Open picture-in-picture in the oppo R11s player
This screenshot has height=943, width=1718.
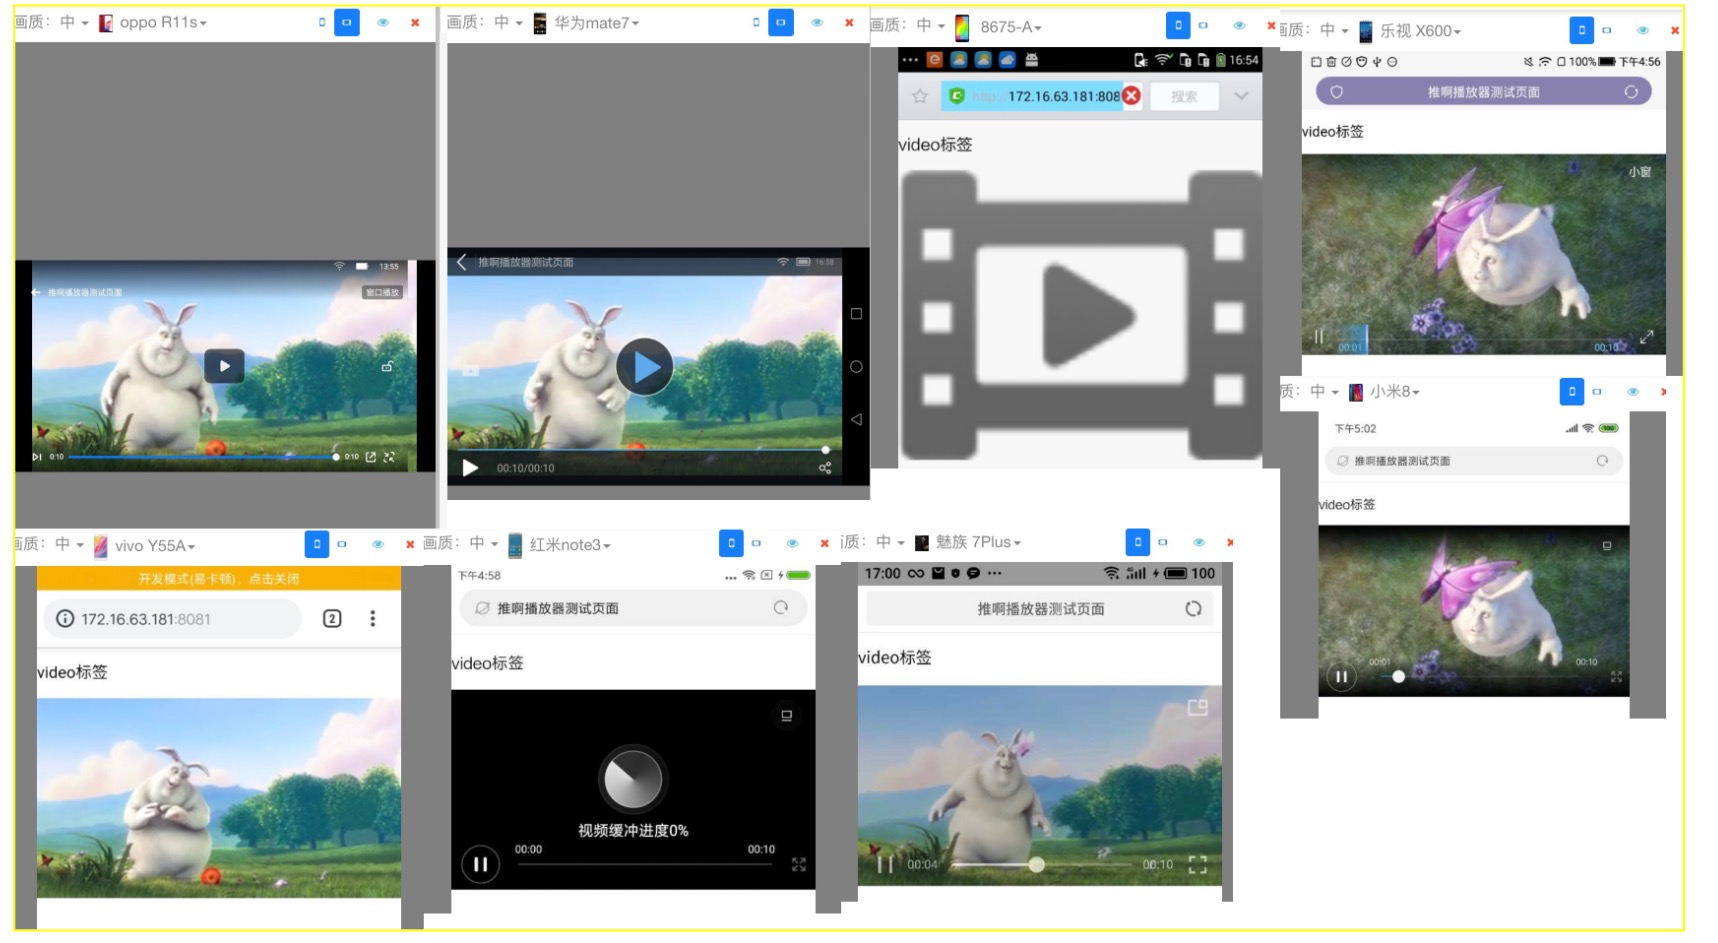(371, 457)
